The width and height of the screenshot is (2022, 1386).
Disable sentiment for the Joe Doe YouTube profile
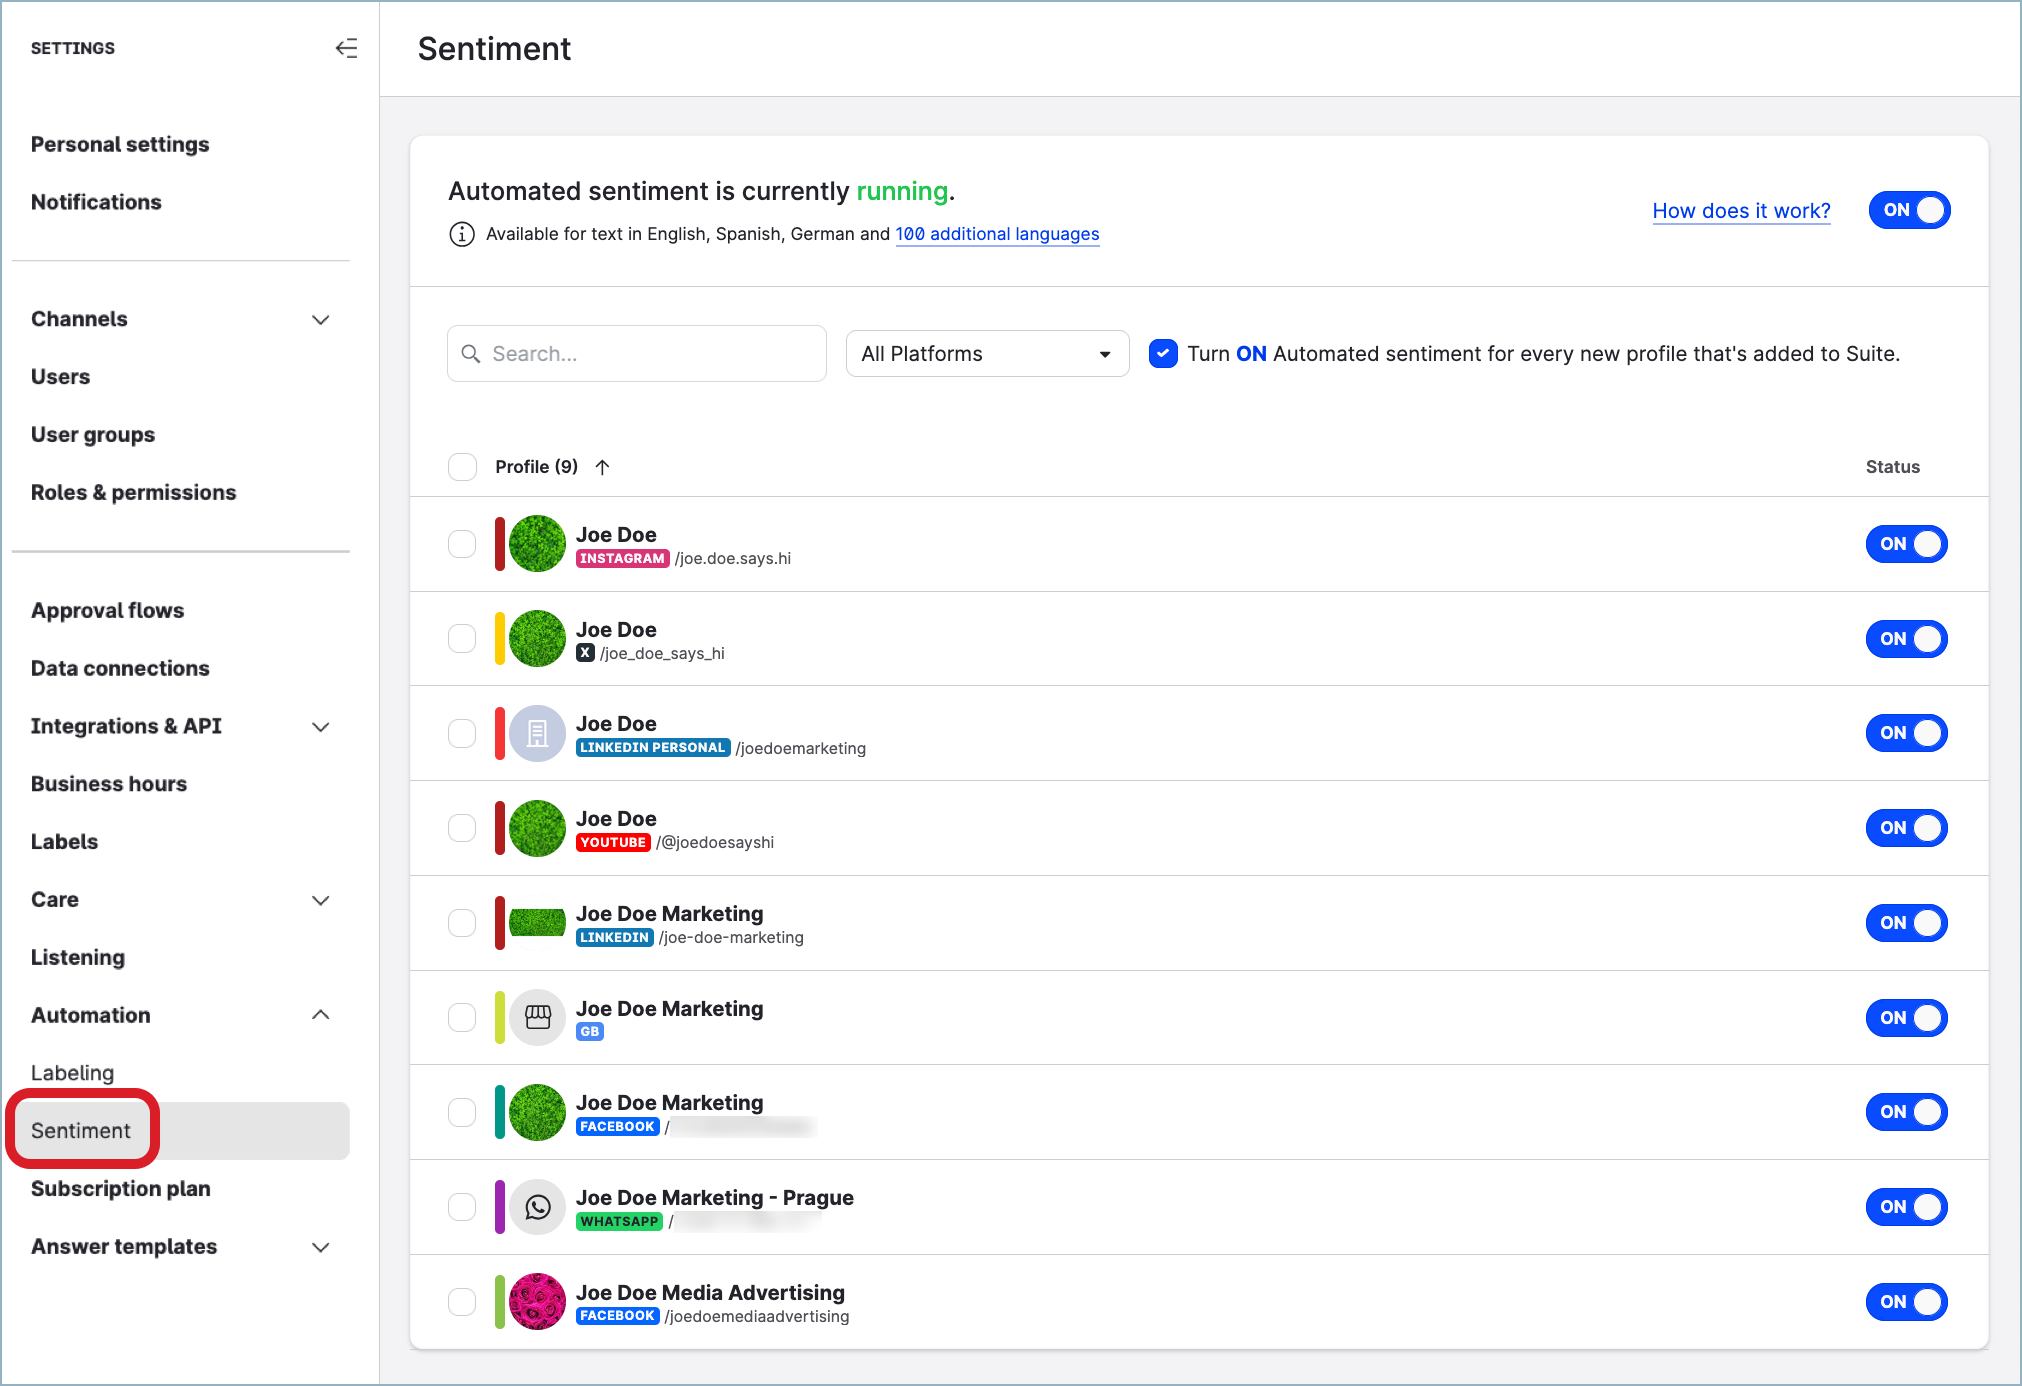tap(1906, 828)
